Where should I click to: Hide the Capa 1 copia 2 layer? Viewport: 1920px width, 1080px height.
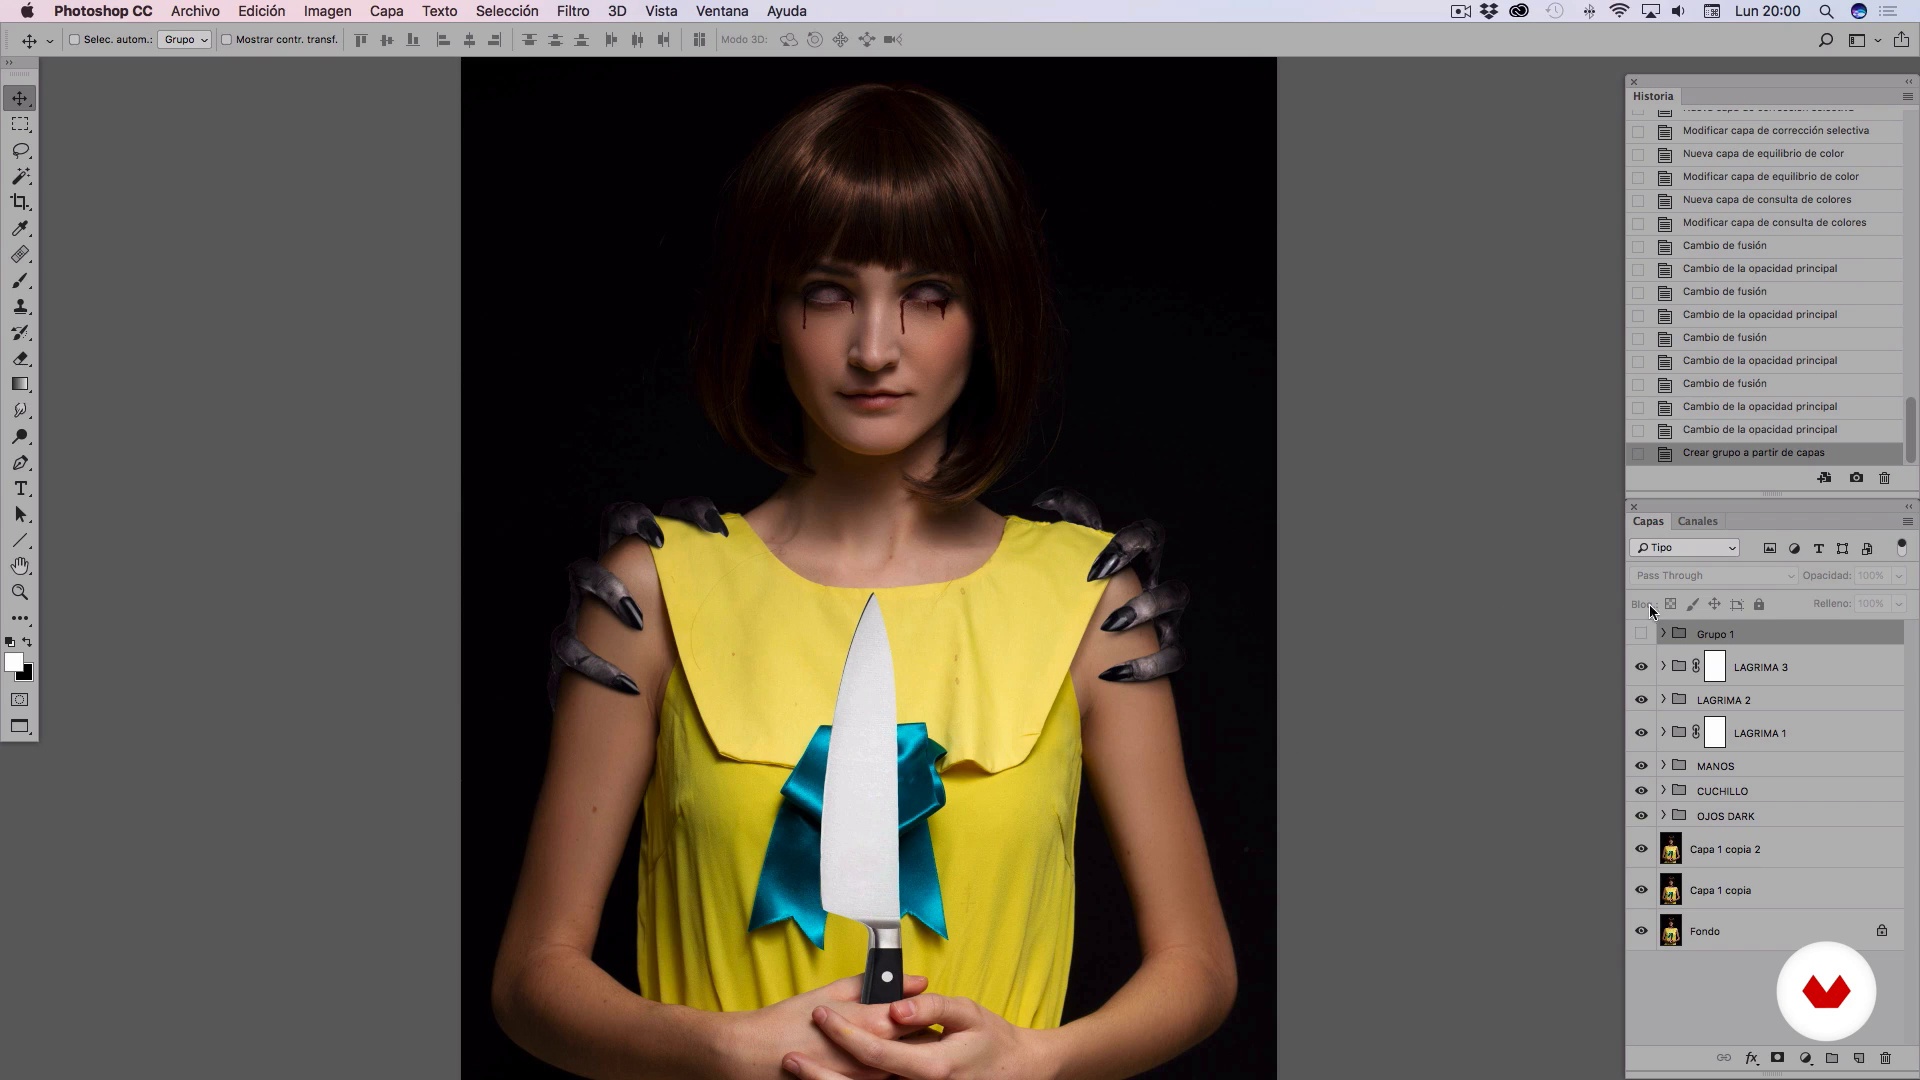click(1641, 849)
